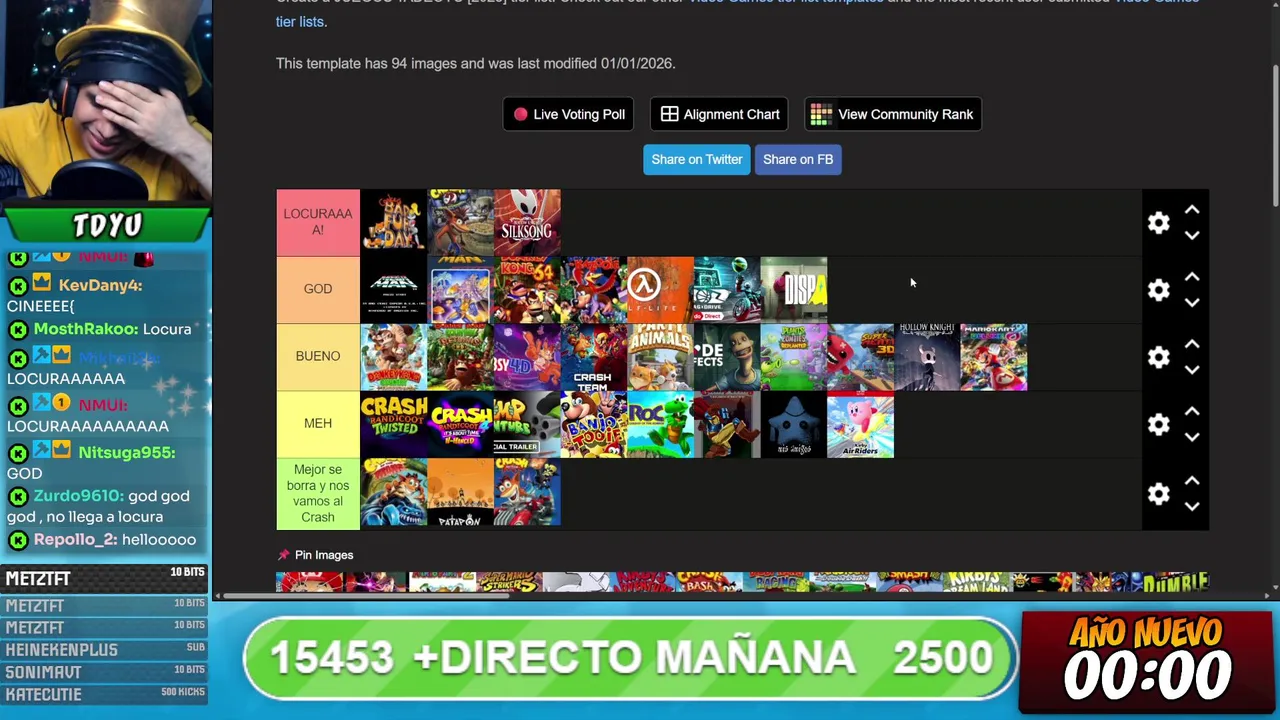Move GOD tier up with arrow
This screenshot has width=1280, height=720.
(1192, 277)
